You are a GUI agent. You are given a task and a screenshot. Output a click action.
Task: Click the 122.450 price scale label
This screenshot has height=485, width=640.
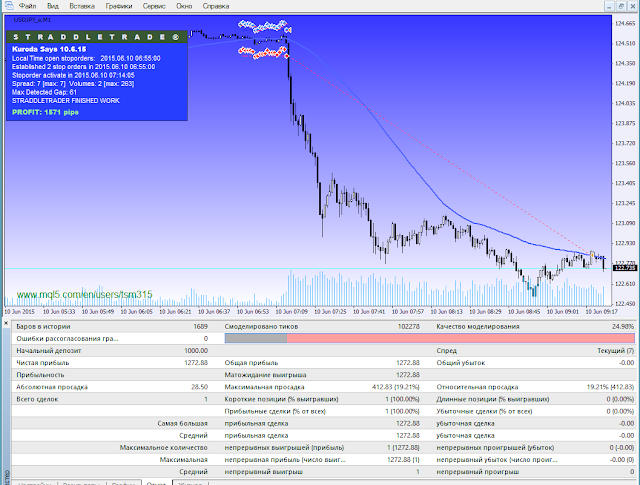click(625, 303)
